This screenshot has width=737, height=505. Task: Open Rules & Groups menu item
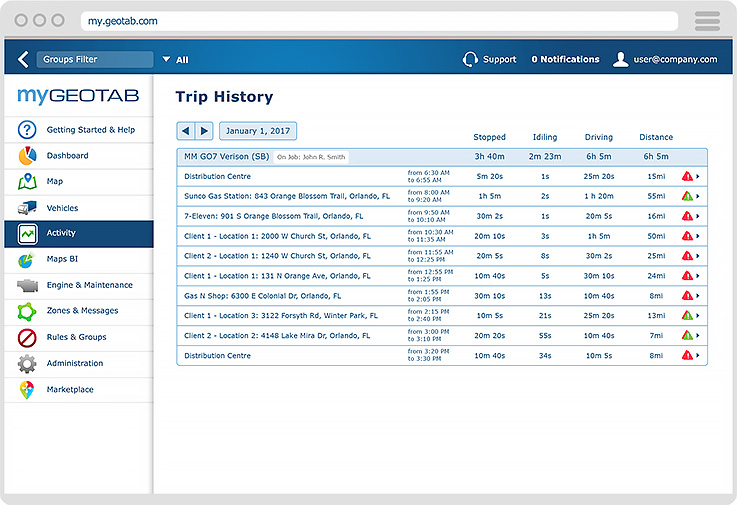click(x=79, y=338)
